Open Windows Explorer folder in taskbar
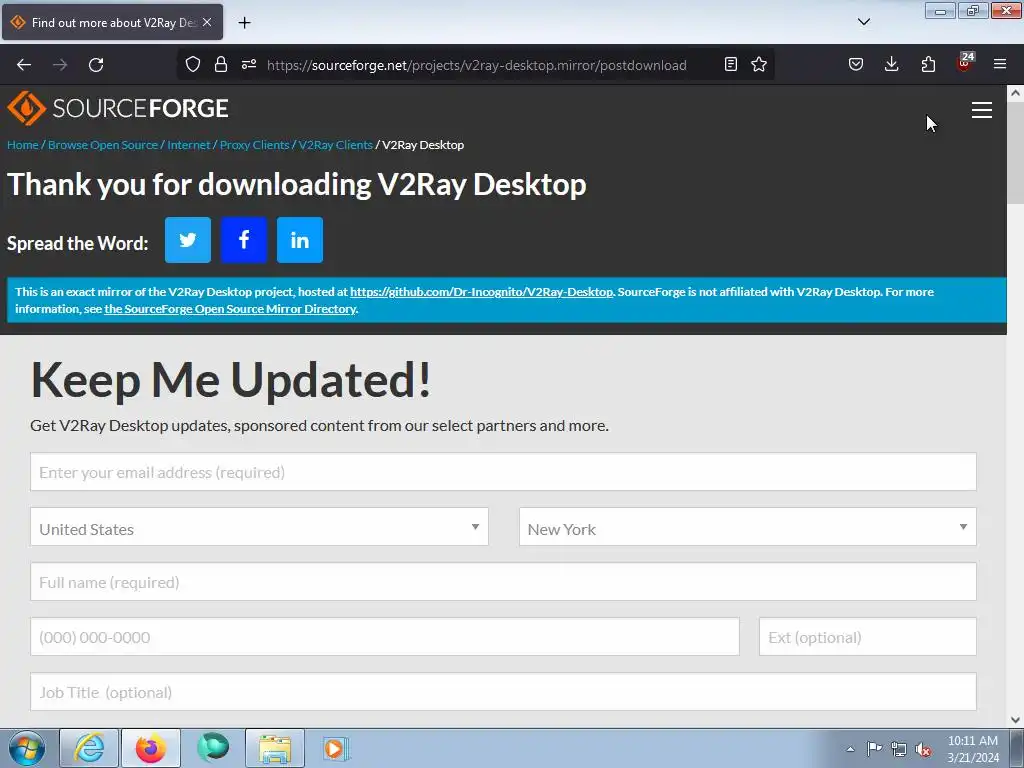The image size is (1024, 768). point(275,748)
